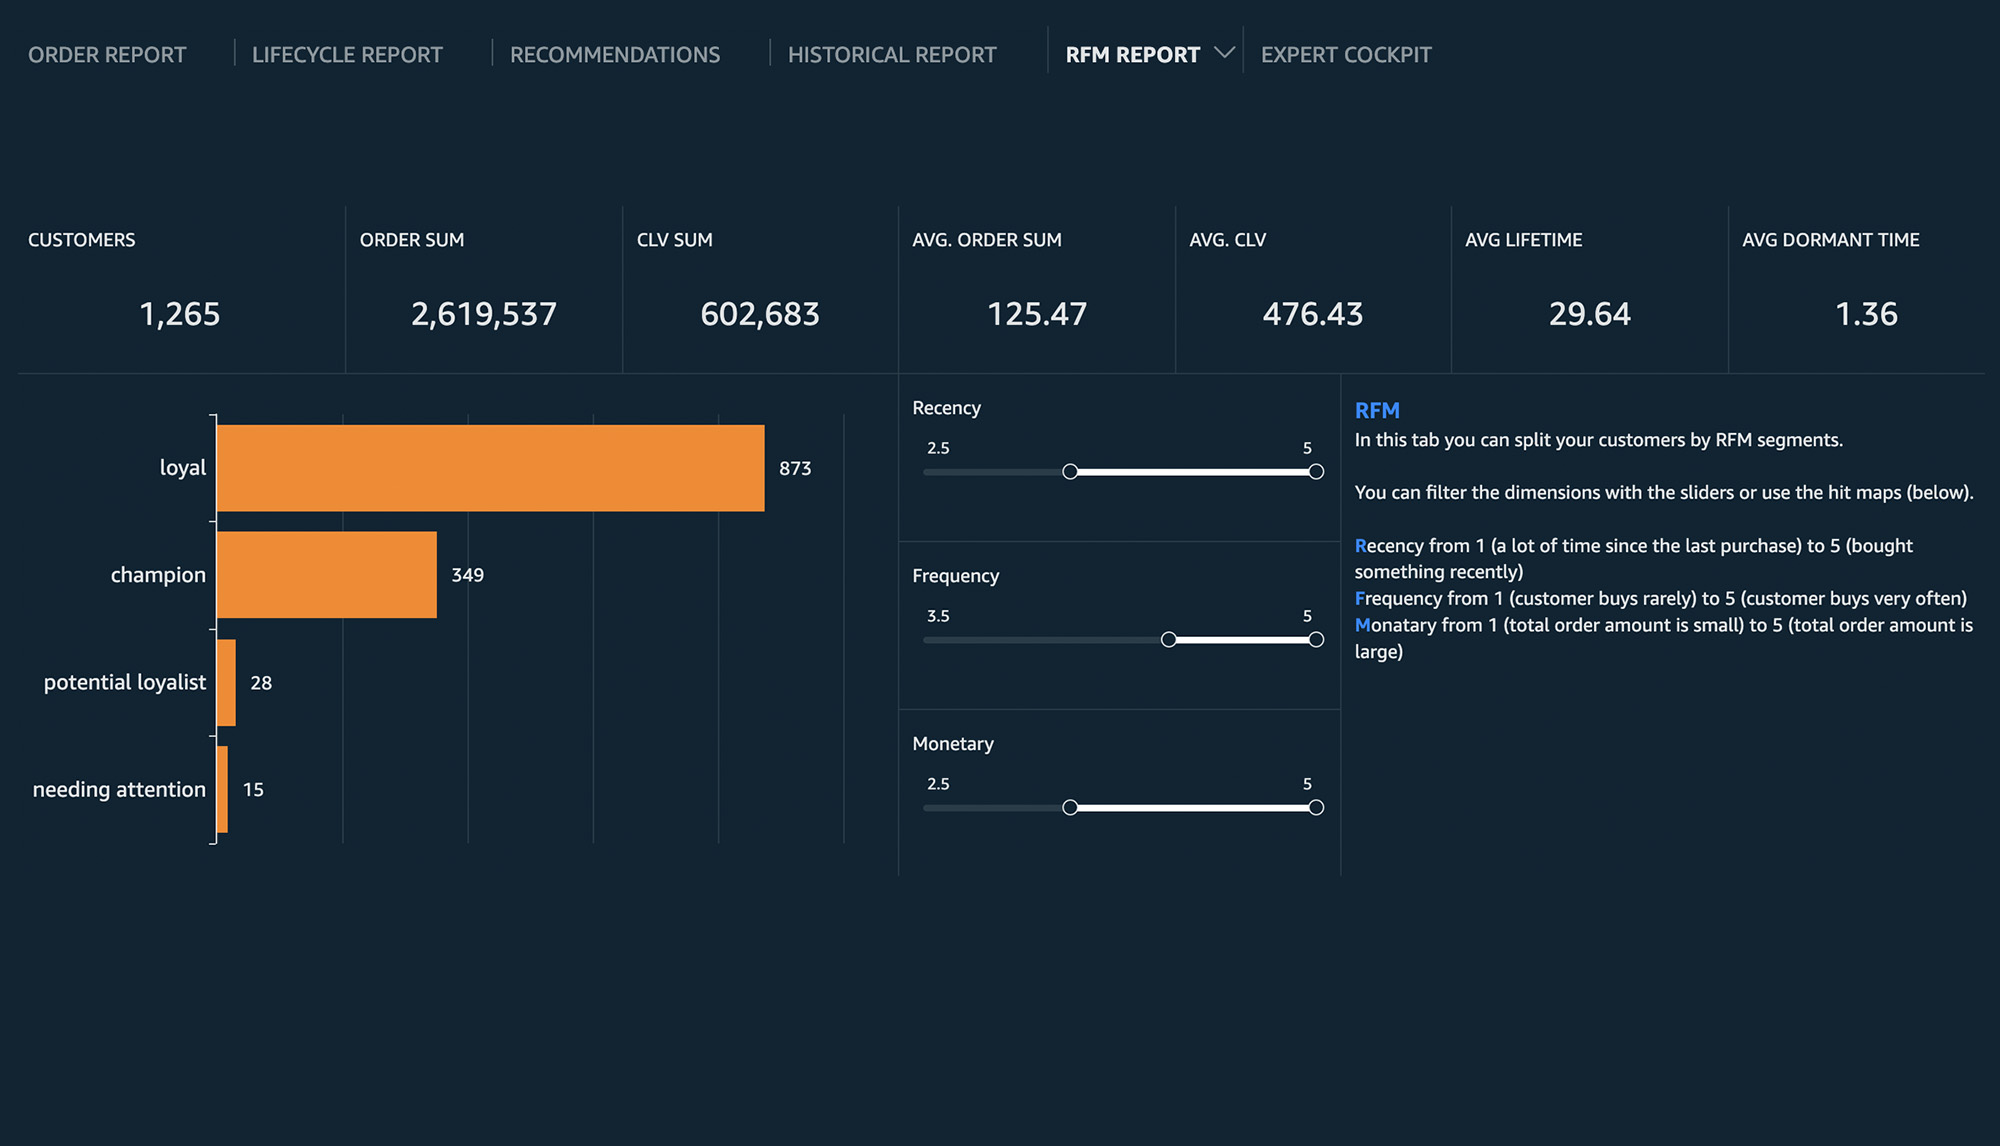This screenshot has width=2000, height=1146.
Task: Switch to the Order Report tab
Action: (107, 55)
